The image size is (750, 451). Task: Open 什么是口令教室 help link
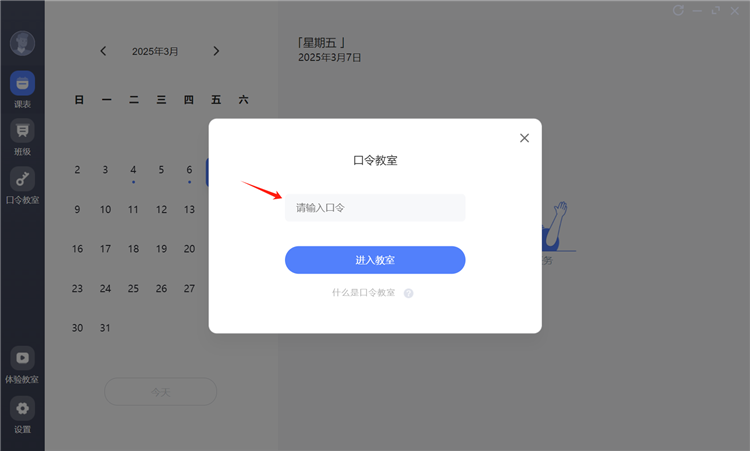point(364,293)
